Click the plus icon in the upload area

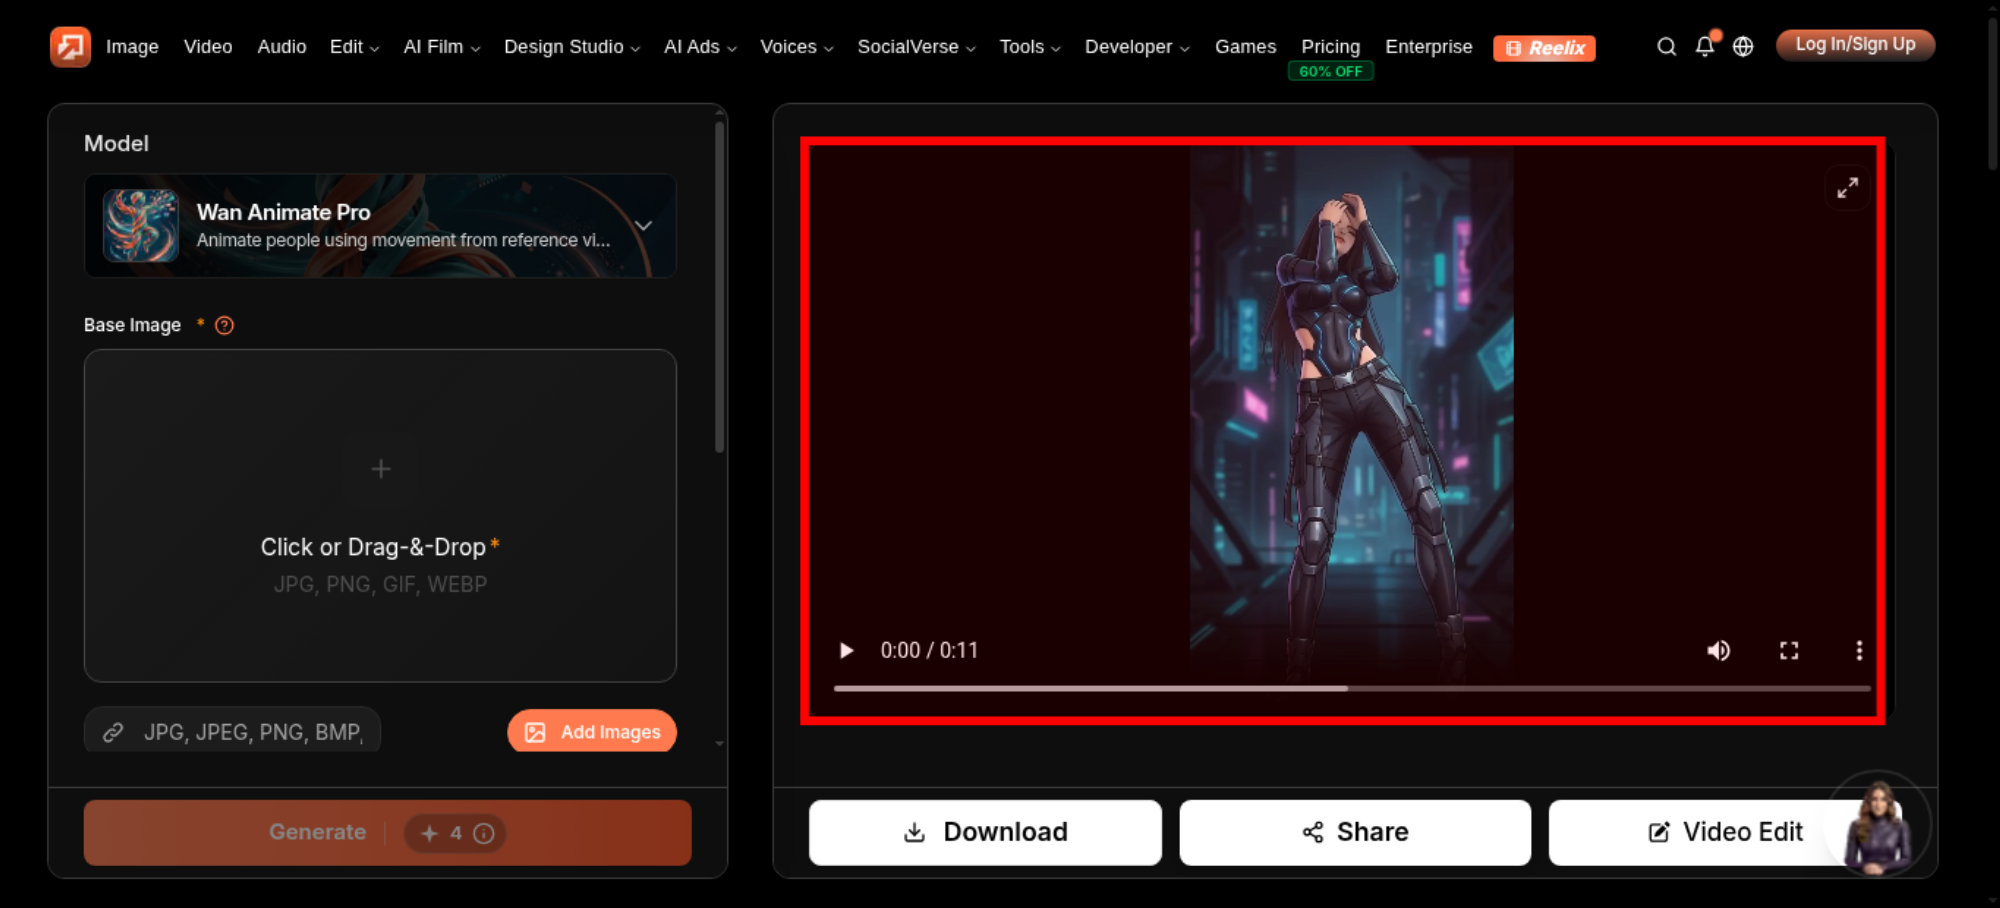(x=381, y=469)
